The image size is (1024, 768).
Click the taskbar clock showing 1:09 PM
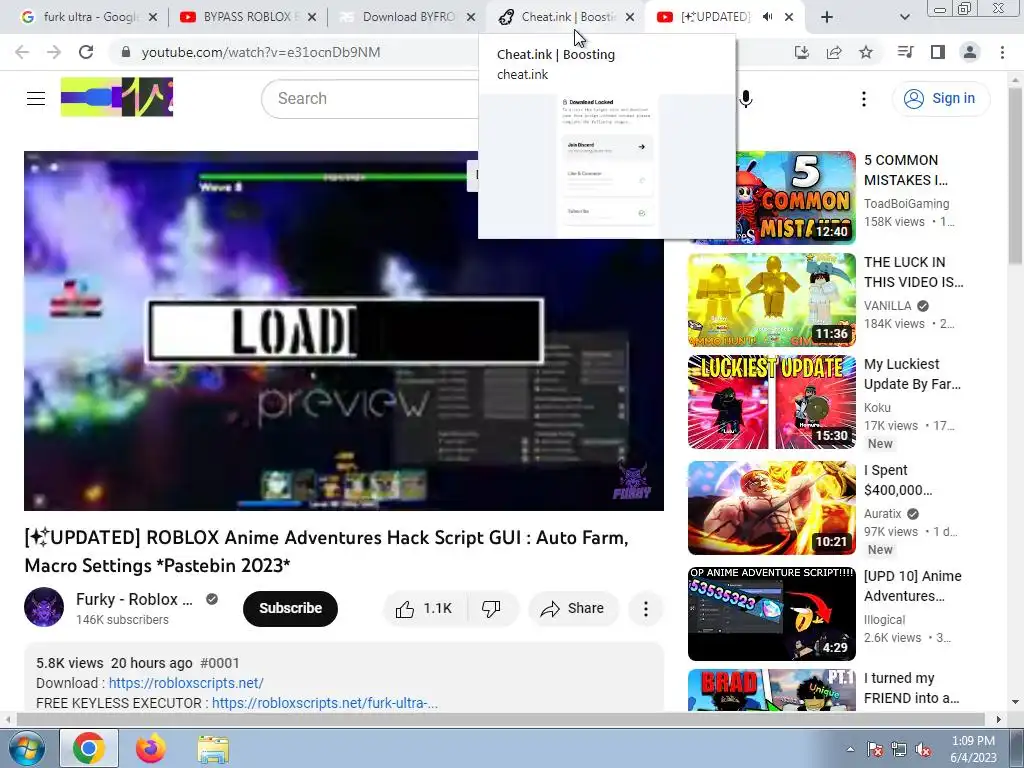[974, 749]
